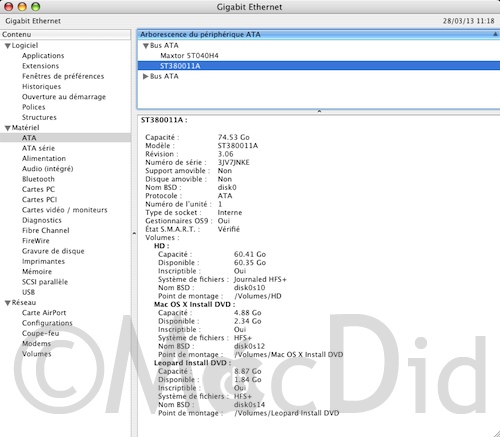Select Cartes PC in the sidebar
Viewport: 500px width, 437px height.
tap(38, 189)
